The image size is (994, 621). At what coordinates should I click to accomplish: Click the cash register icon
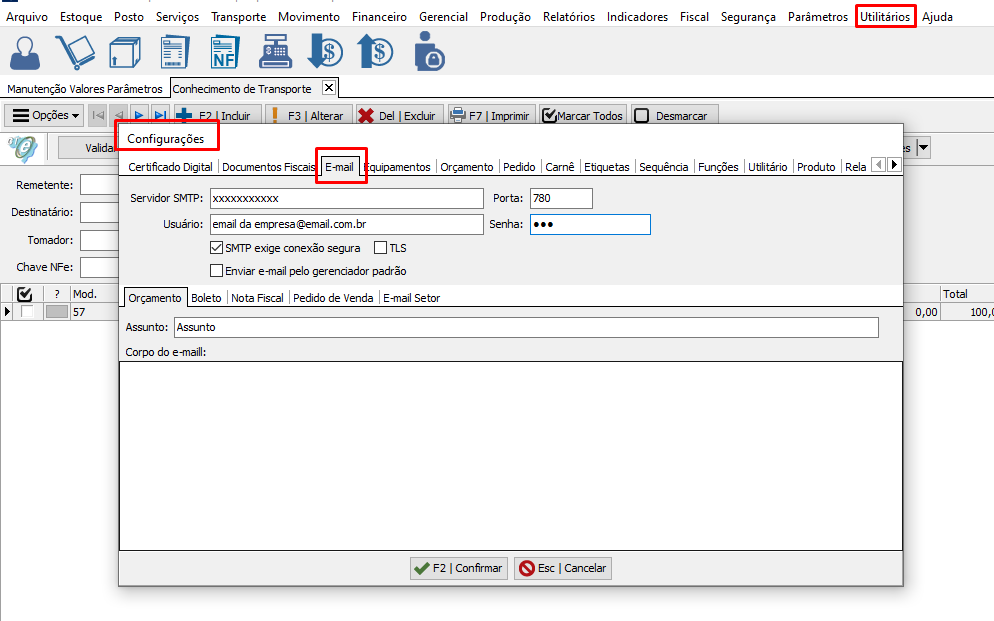(x=275, y=52)
